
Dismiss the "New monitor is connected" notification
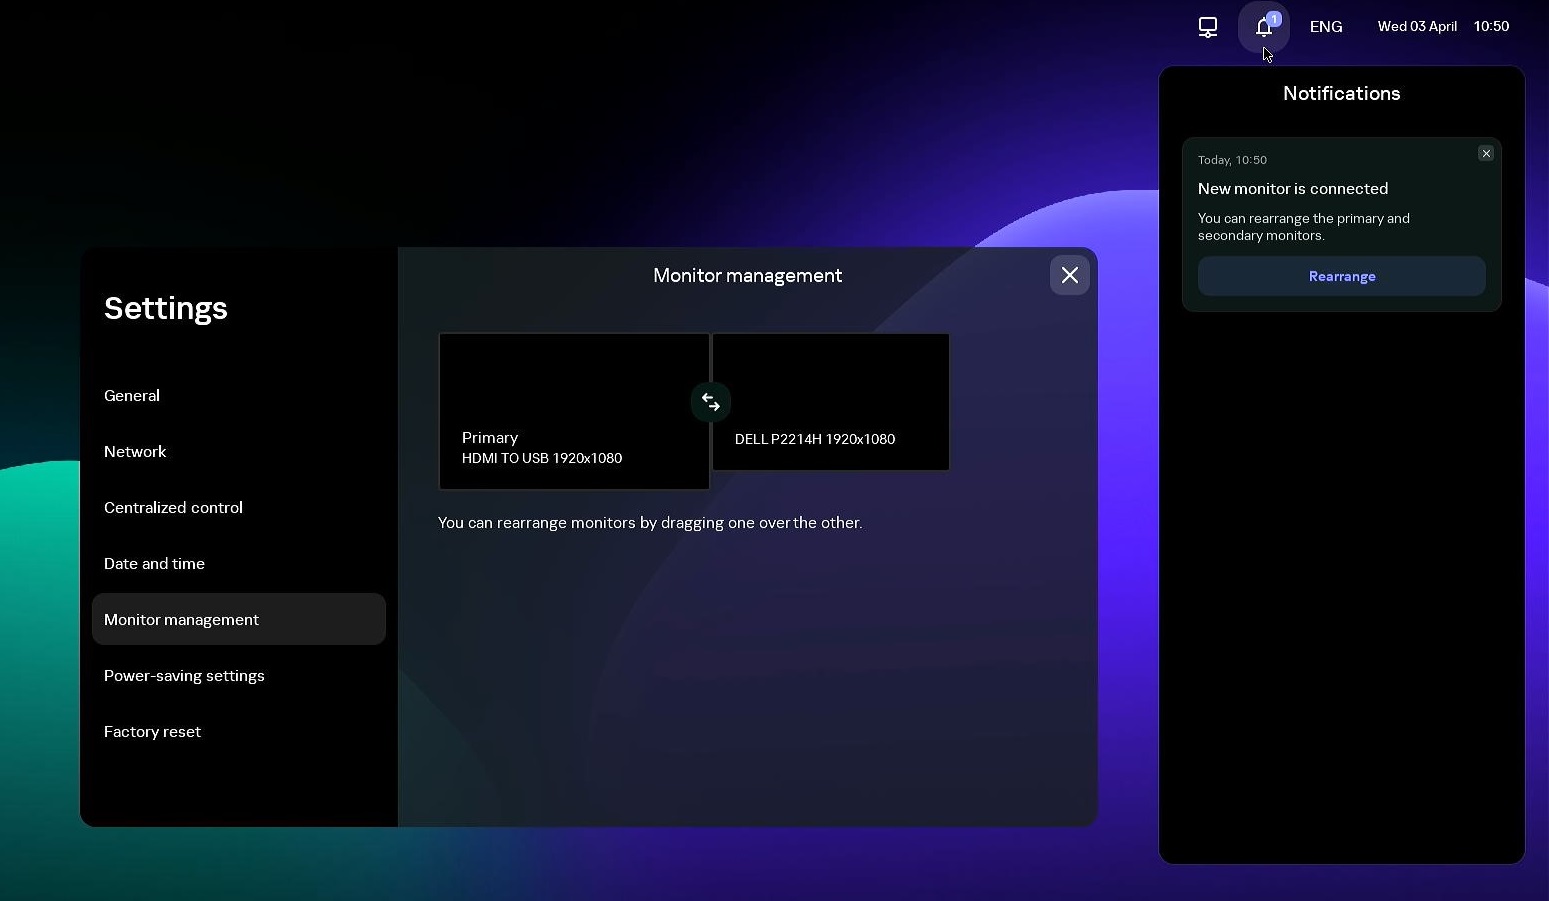pyautogui.click(x=1486, y=153)
